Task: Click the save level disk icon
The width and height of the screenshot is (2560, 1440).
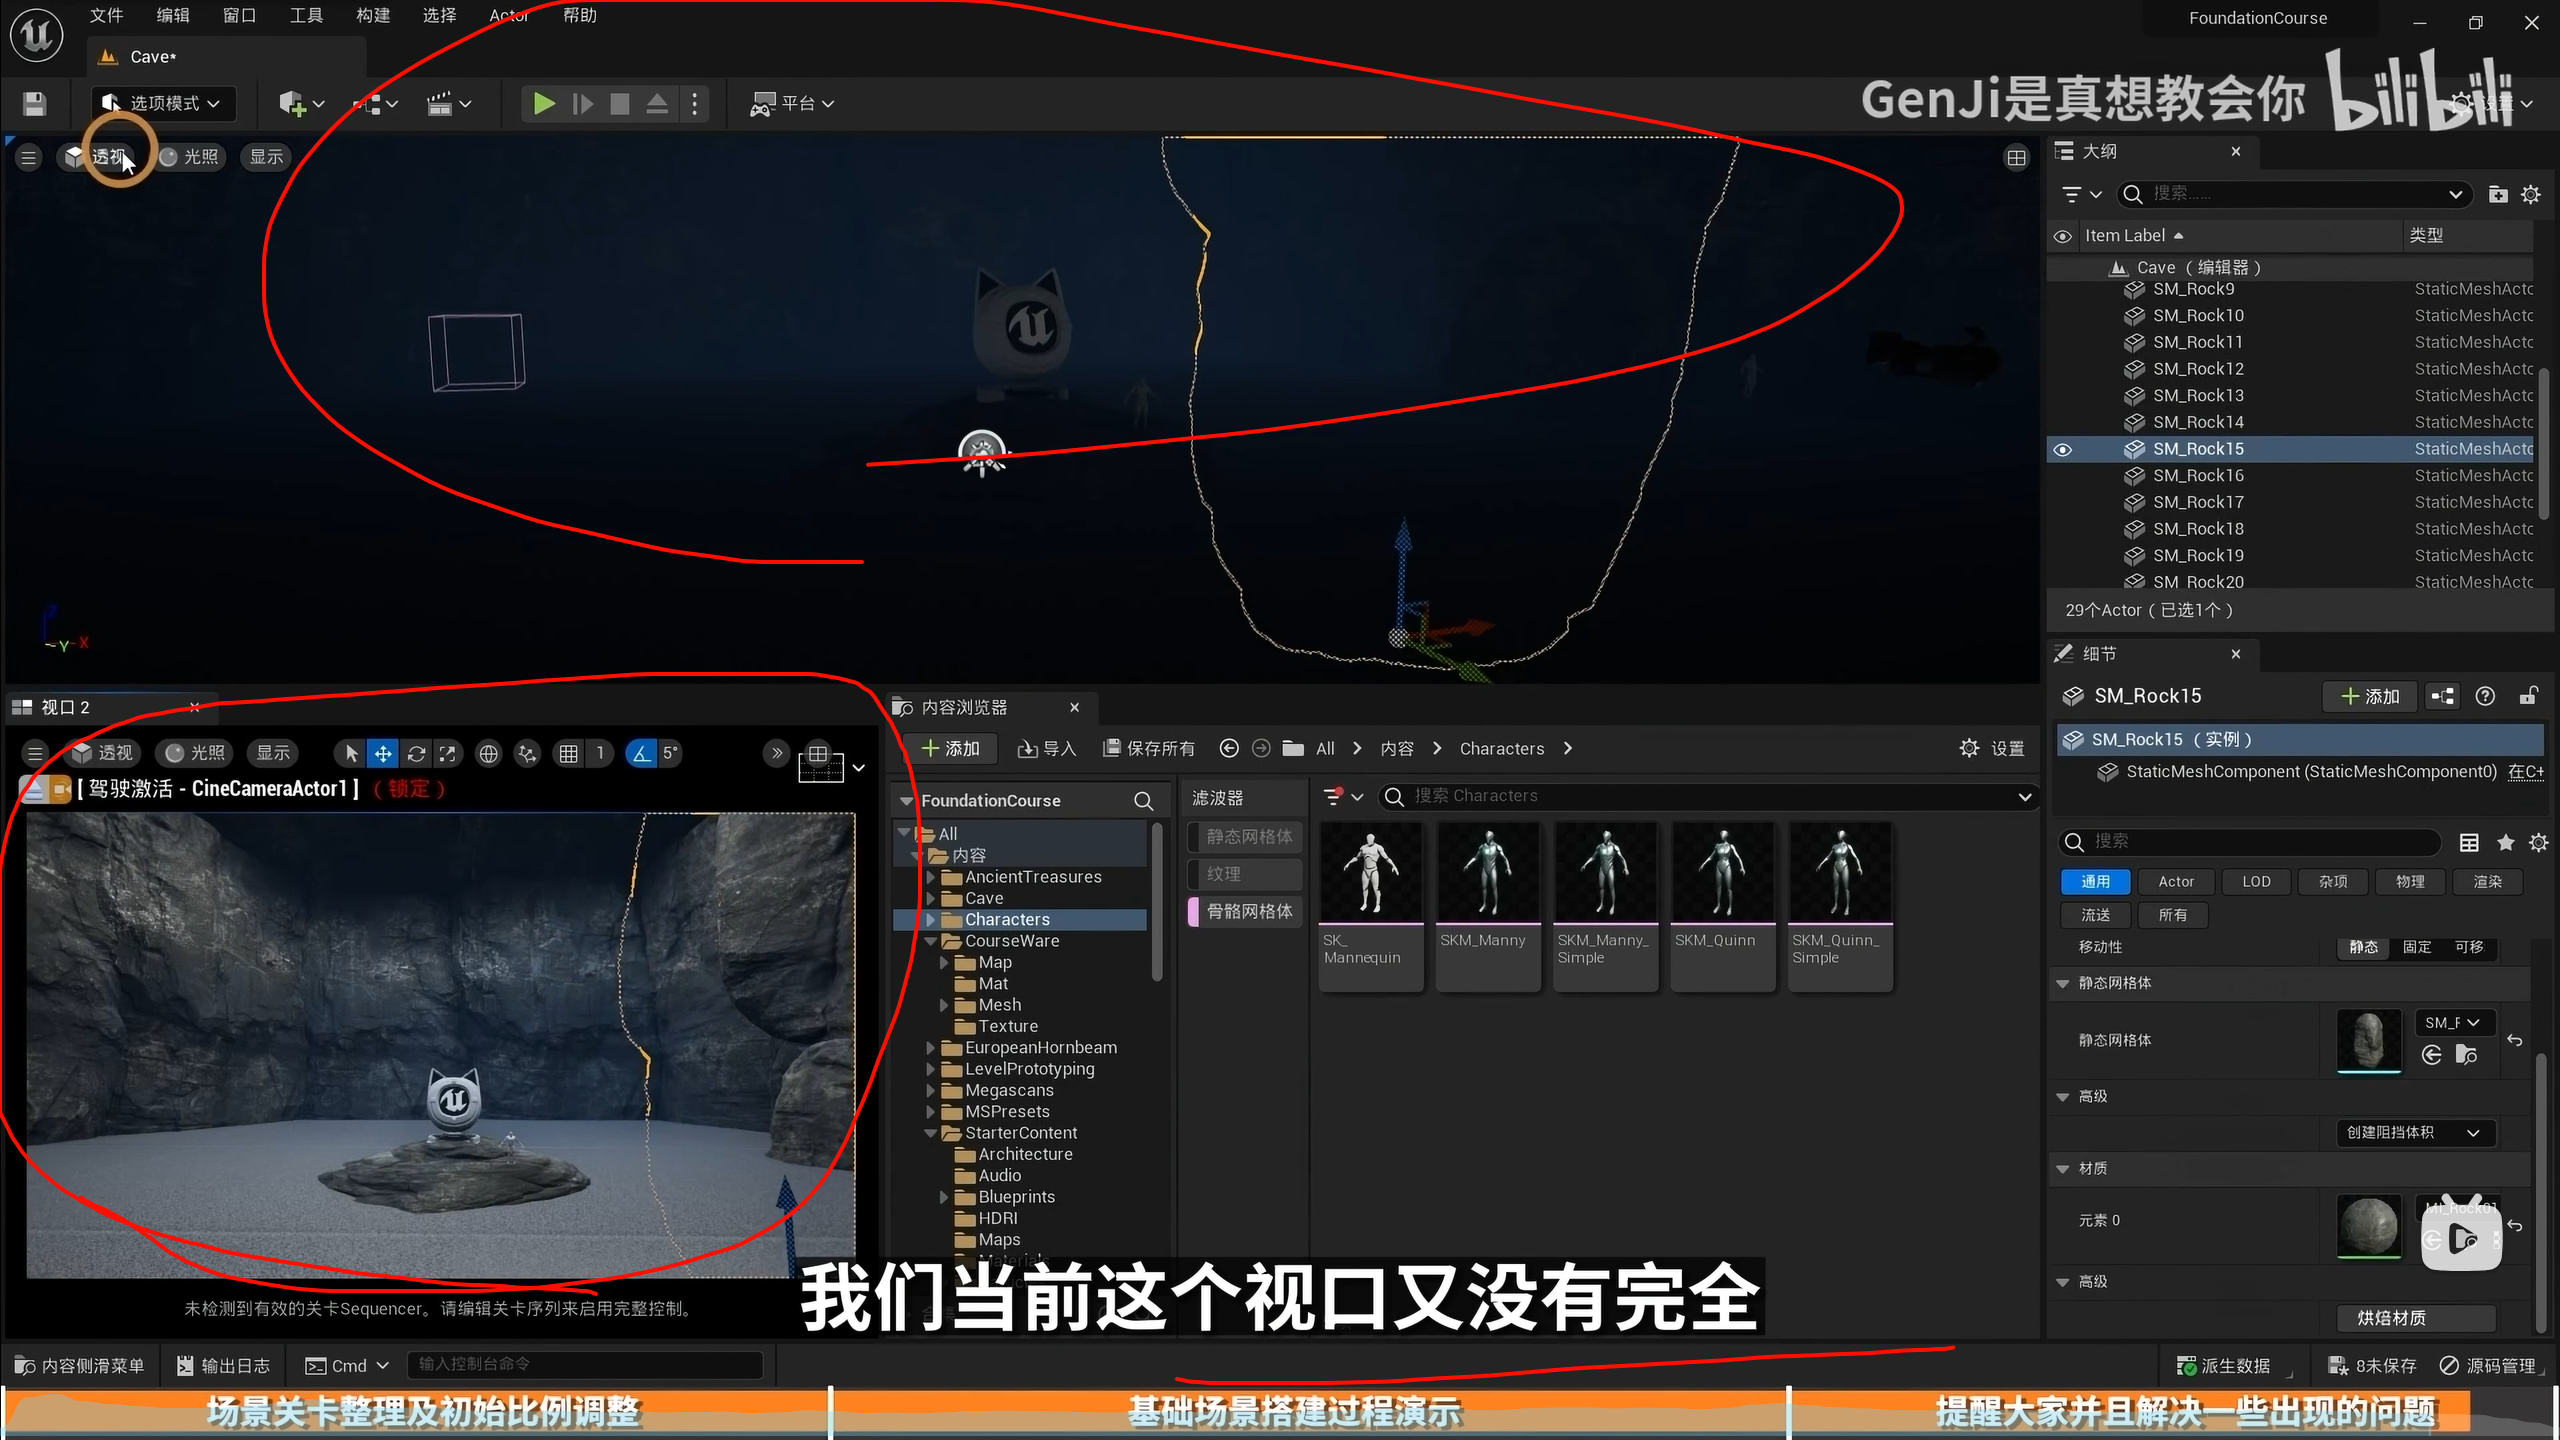Action: click(x=35, y=103)
